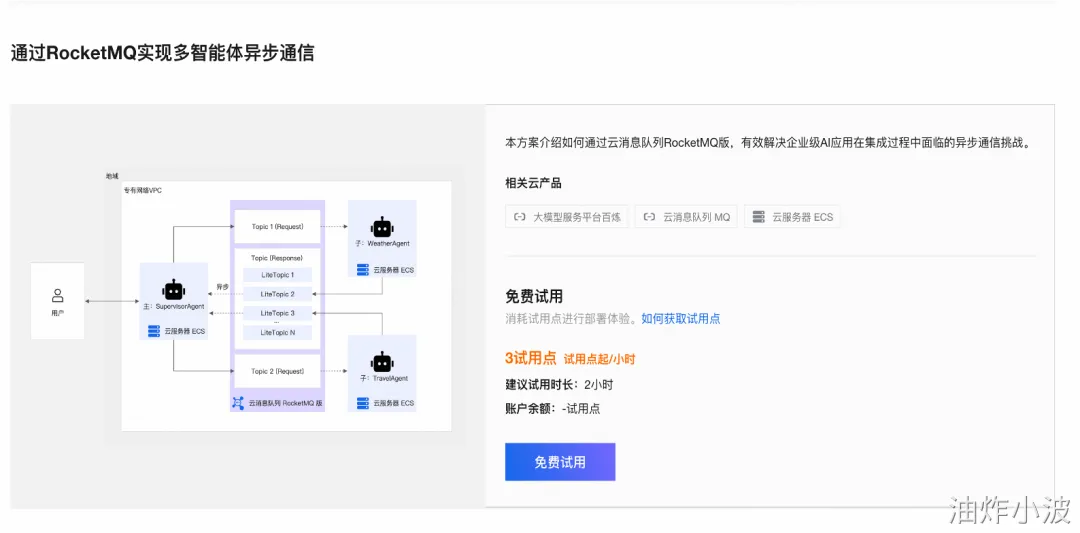Image resolution: width=1080 pixels, height=533 pixels.
Task: Click the TravelAgent robot icon
Action: coord(382,362)
